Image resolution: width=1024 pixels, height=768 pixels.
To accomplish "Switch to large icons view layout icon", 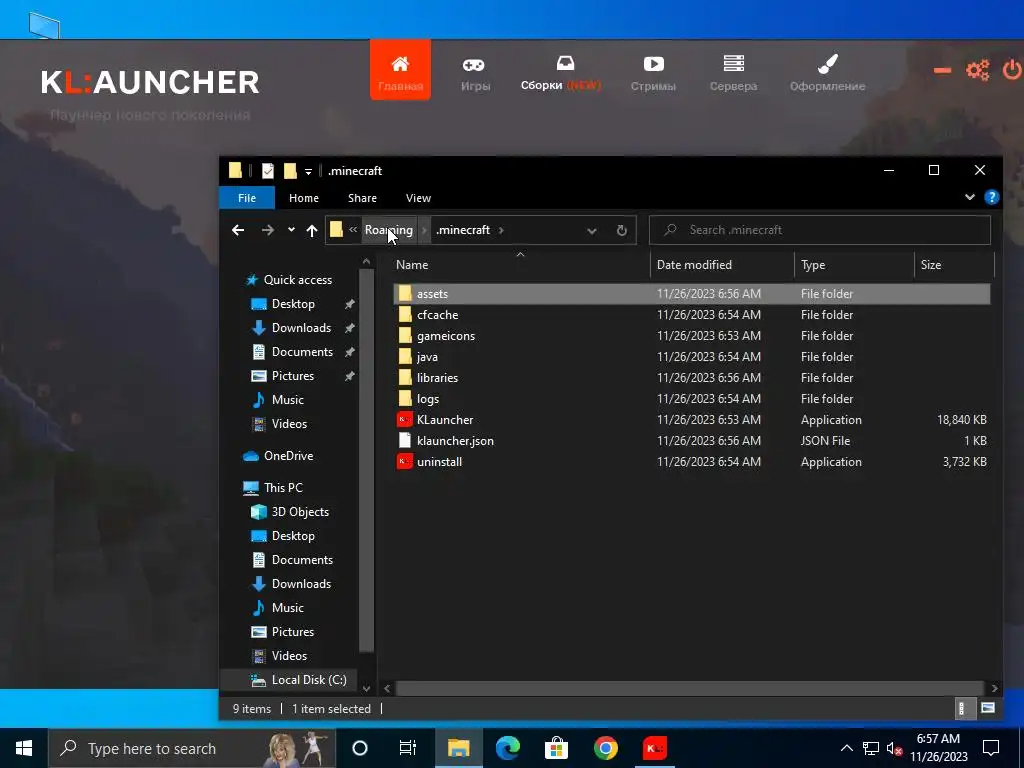I will tap(987, 709).
